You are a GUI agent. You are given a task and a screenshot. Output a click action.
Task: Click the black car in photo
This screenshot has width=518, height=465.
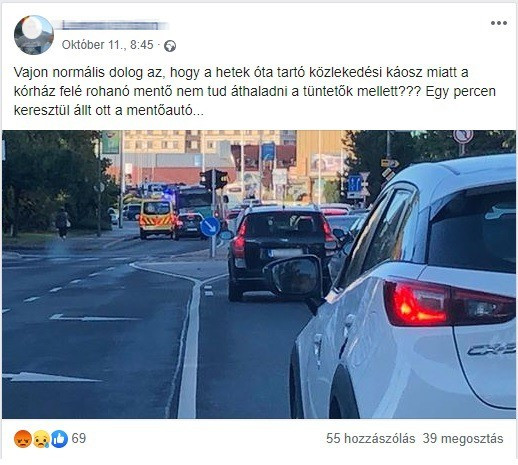(281, 253)
